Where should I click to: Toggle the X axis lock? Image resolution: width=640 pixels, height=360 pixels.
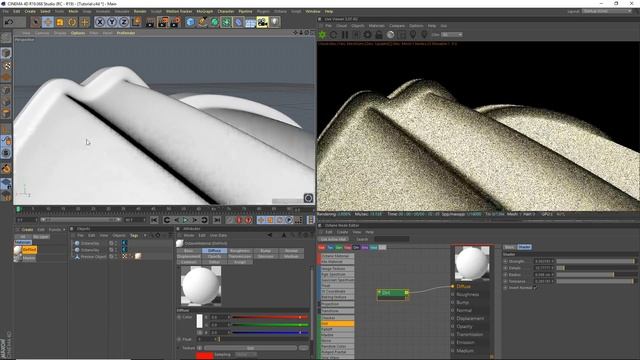pos(100,22)
